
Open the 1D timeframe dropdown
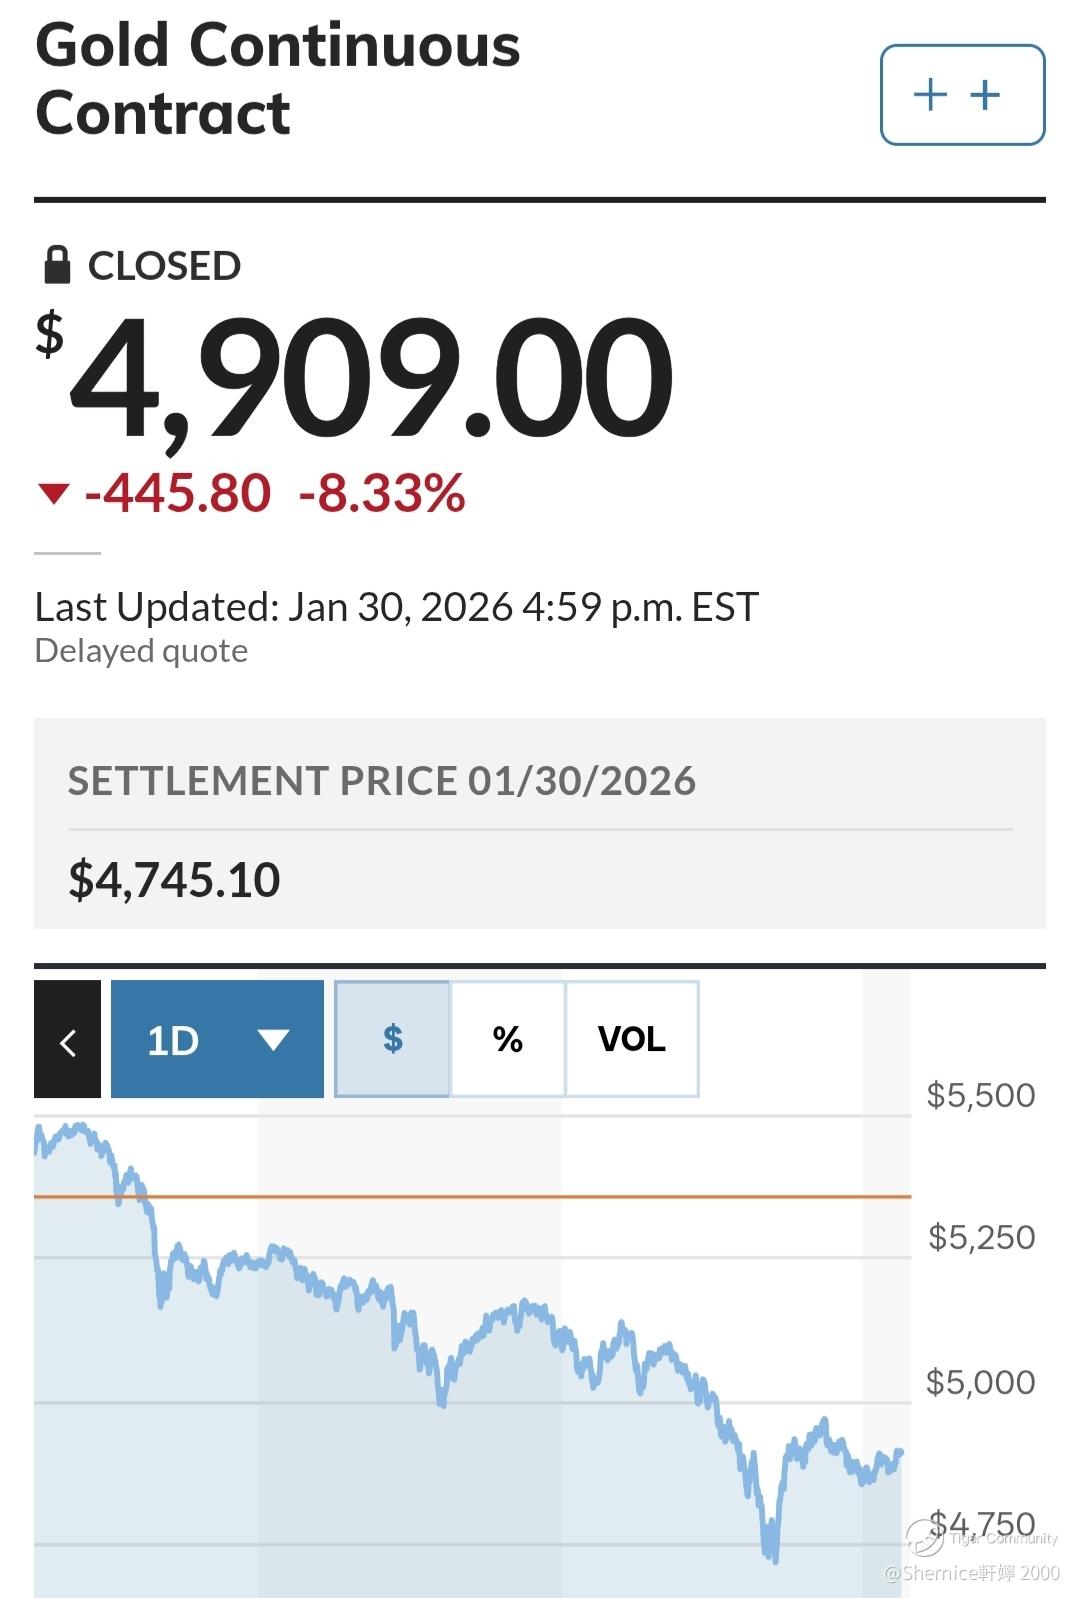(217, 1040)
